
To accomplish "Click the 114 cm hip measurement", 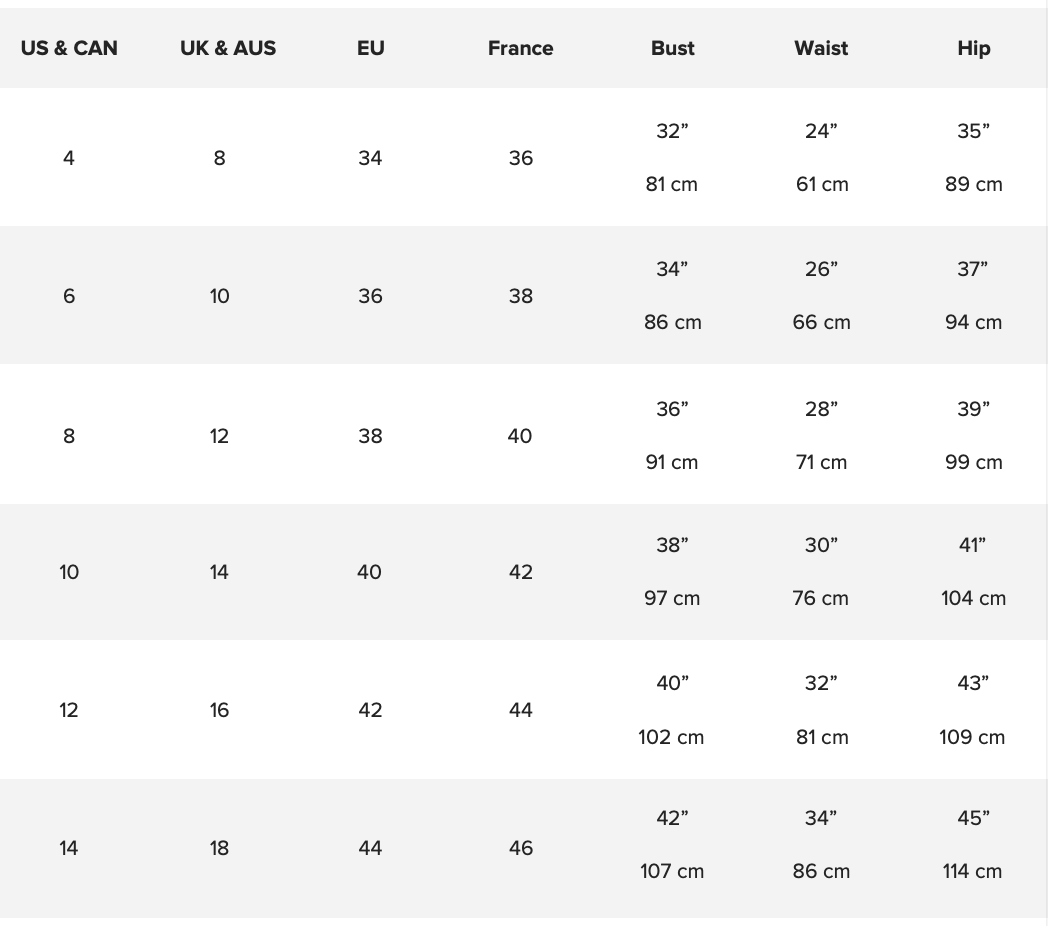I will pyautogui.click(x=973, y=872).
